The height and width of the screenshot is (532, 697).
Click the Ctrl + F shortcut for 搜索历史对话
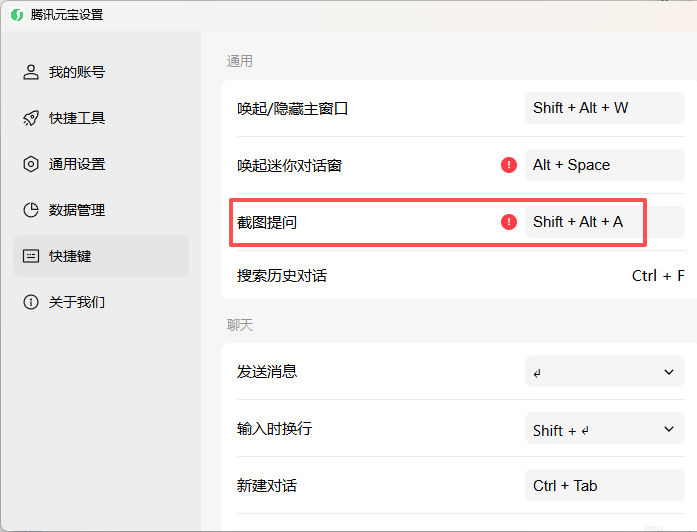[658, 276]
